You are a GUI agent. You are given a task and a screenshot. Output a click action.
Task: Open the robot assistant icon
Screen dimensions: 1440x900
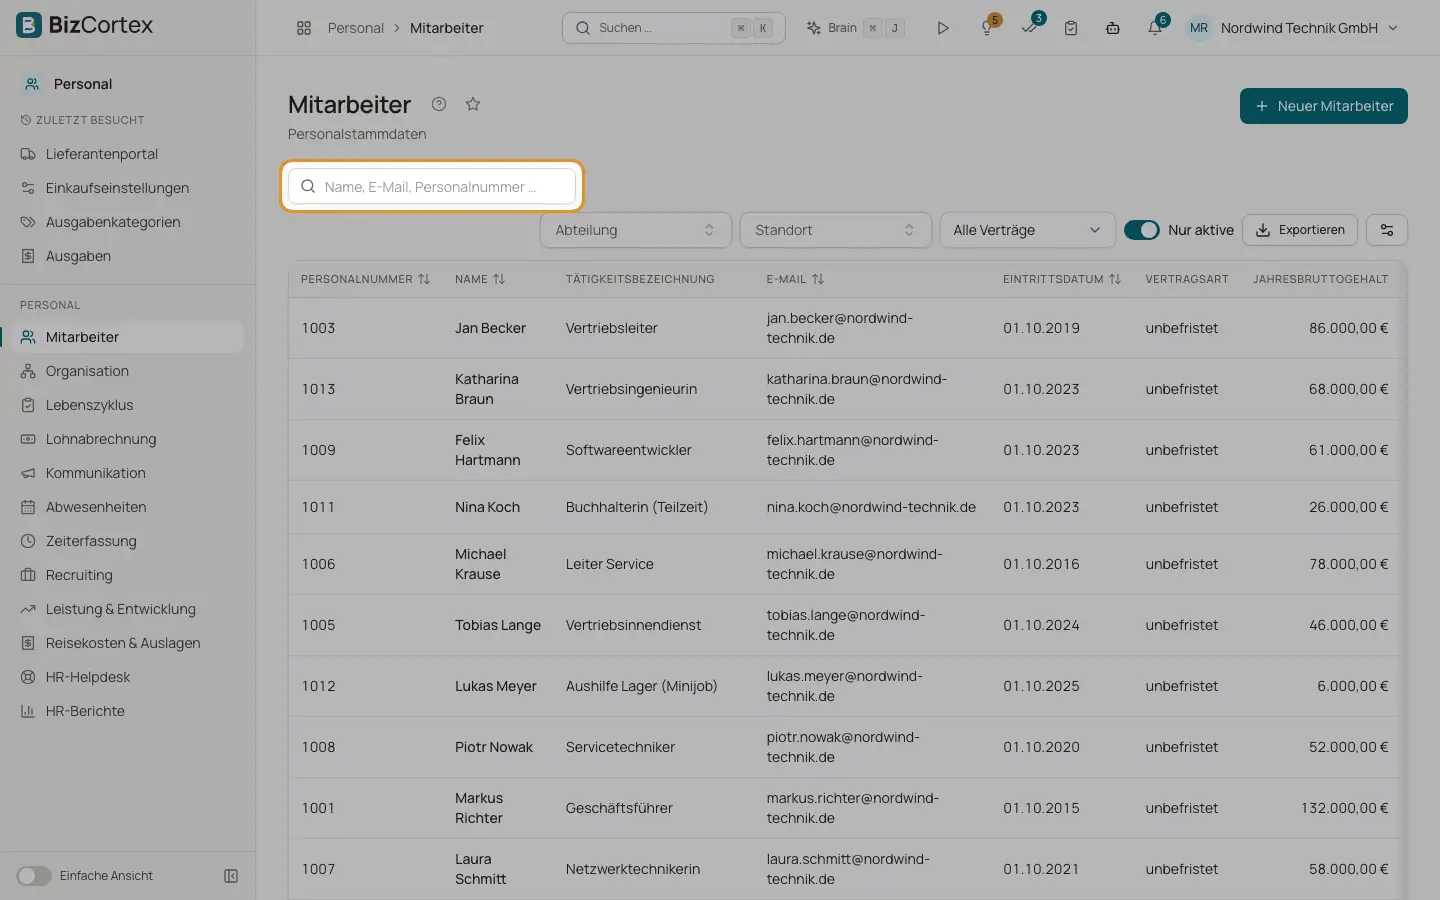[1113, 28]
